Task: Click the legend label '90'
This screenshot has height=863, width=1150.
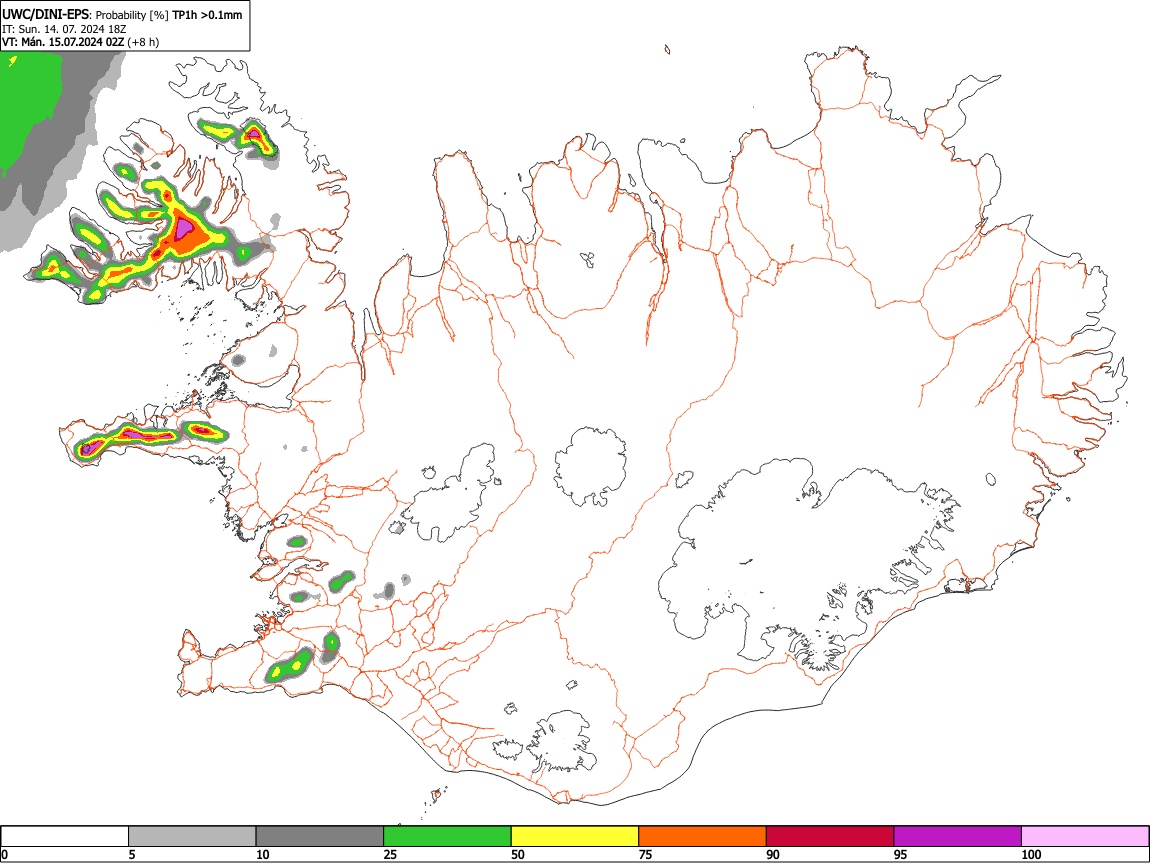Action: coord(773,854)
